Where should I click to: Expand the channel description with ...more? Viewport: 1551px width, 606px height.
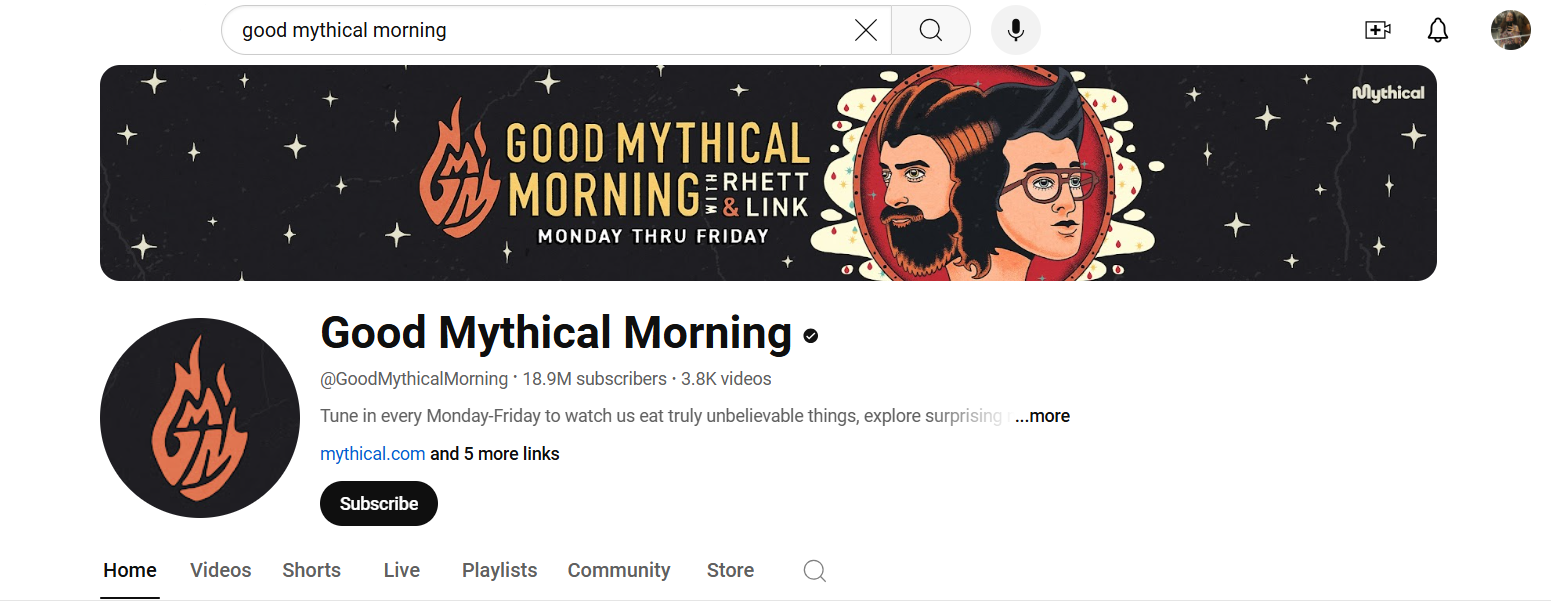pyautogui.click(x=1044, y=415)
